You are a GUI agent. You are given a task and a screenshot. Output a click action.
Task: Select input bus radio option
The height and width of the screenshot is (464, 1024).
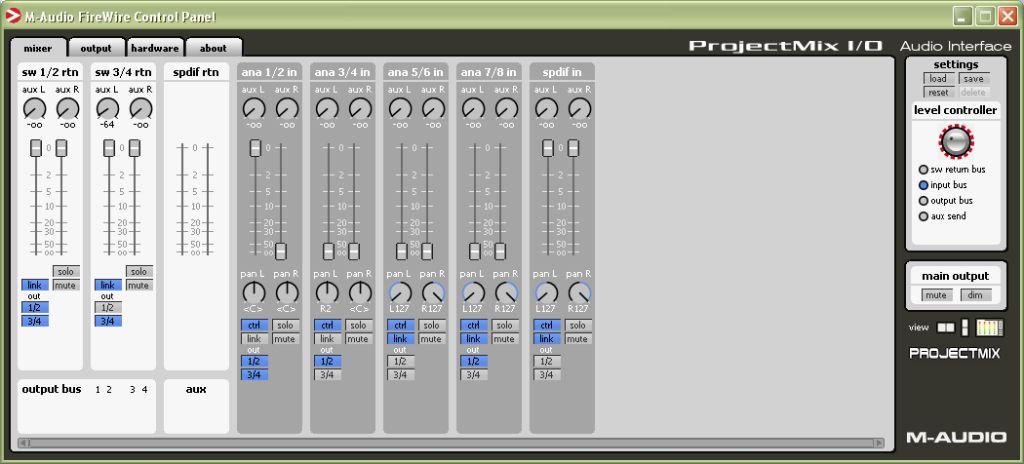click(x=923, y=185)
